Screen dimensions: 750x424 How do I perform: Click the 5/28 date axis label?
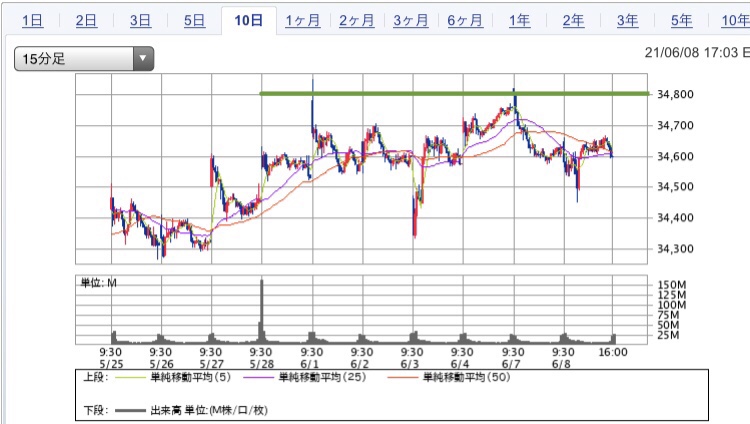coord(262,364)
